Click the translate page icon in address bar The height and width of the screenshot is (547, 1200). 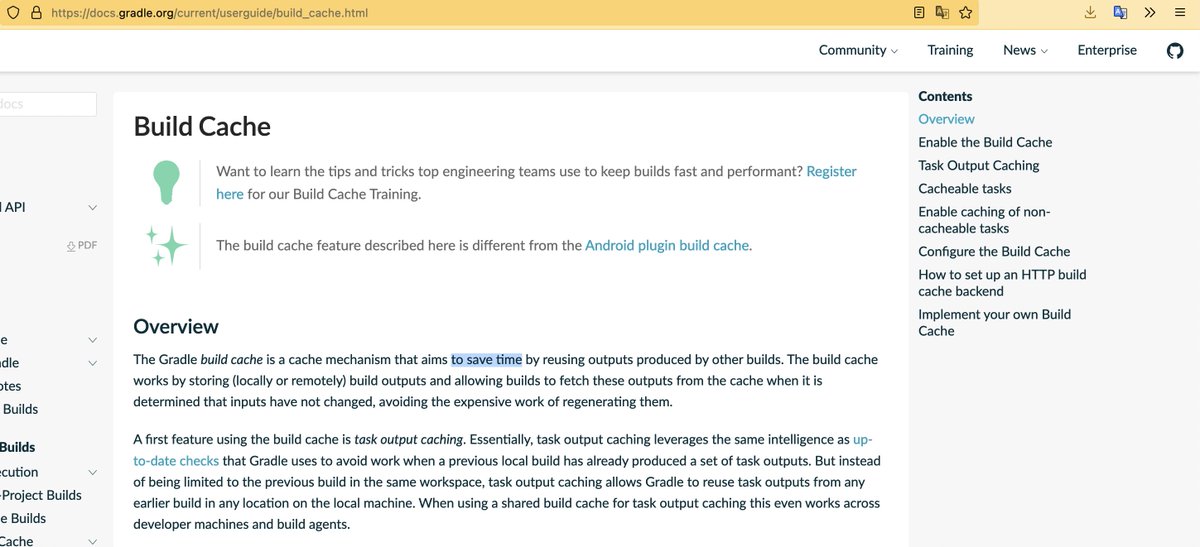click(942, 13)
